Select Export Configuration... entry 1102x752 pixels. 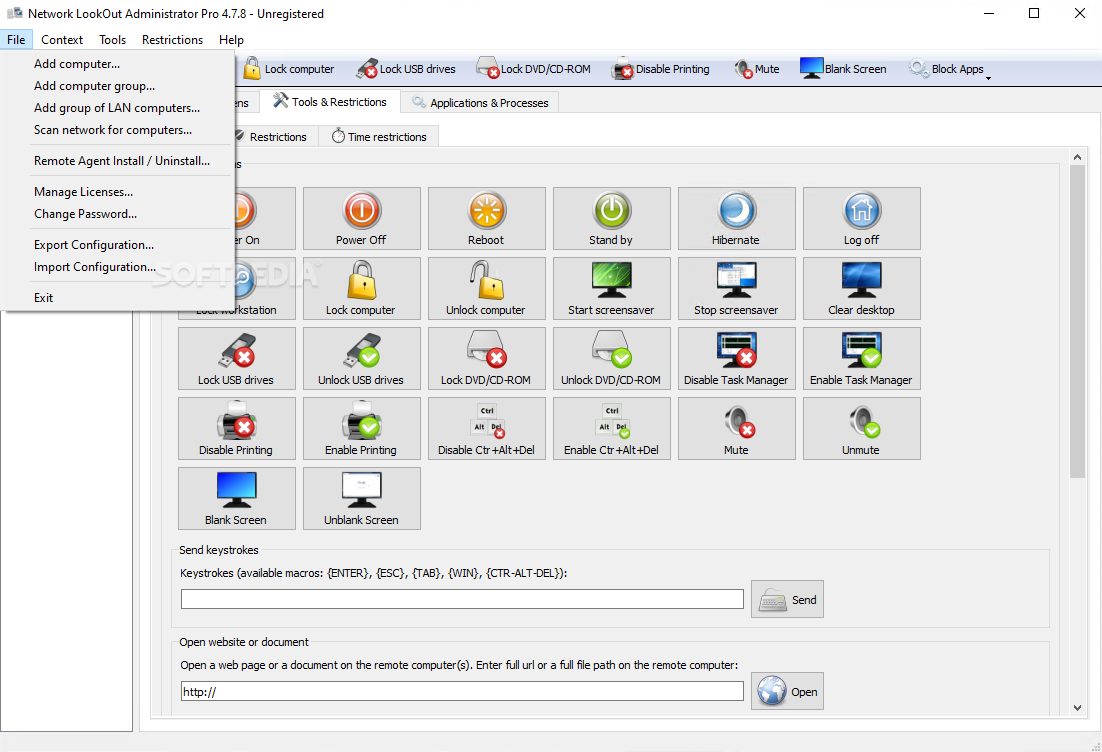117,245
